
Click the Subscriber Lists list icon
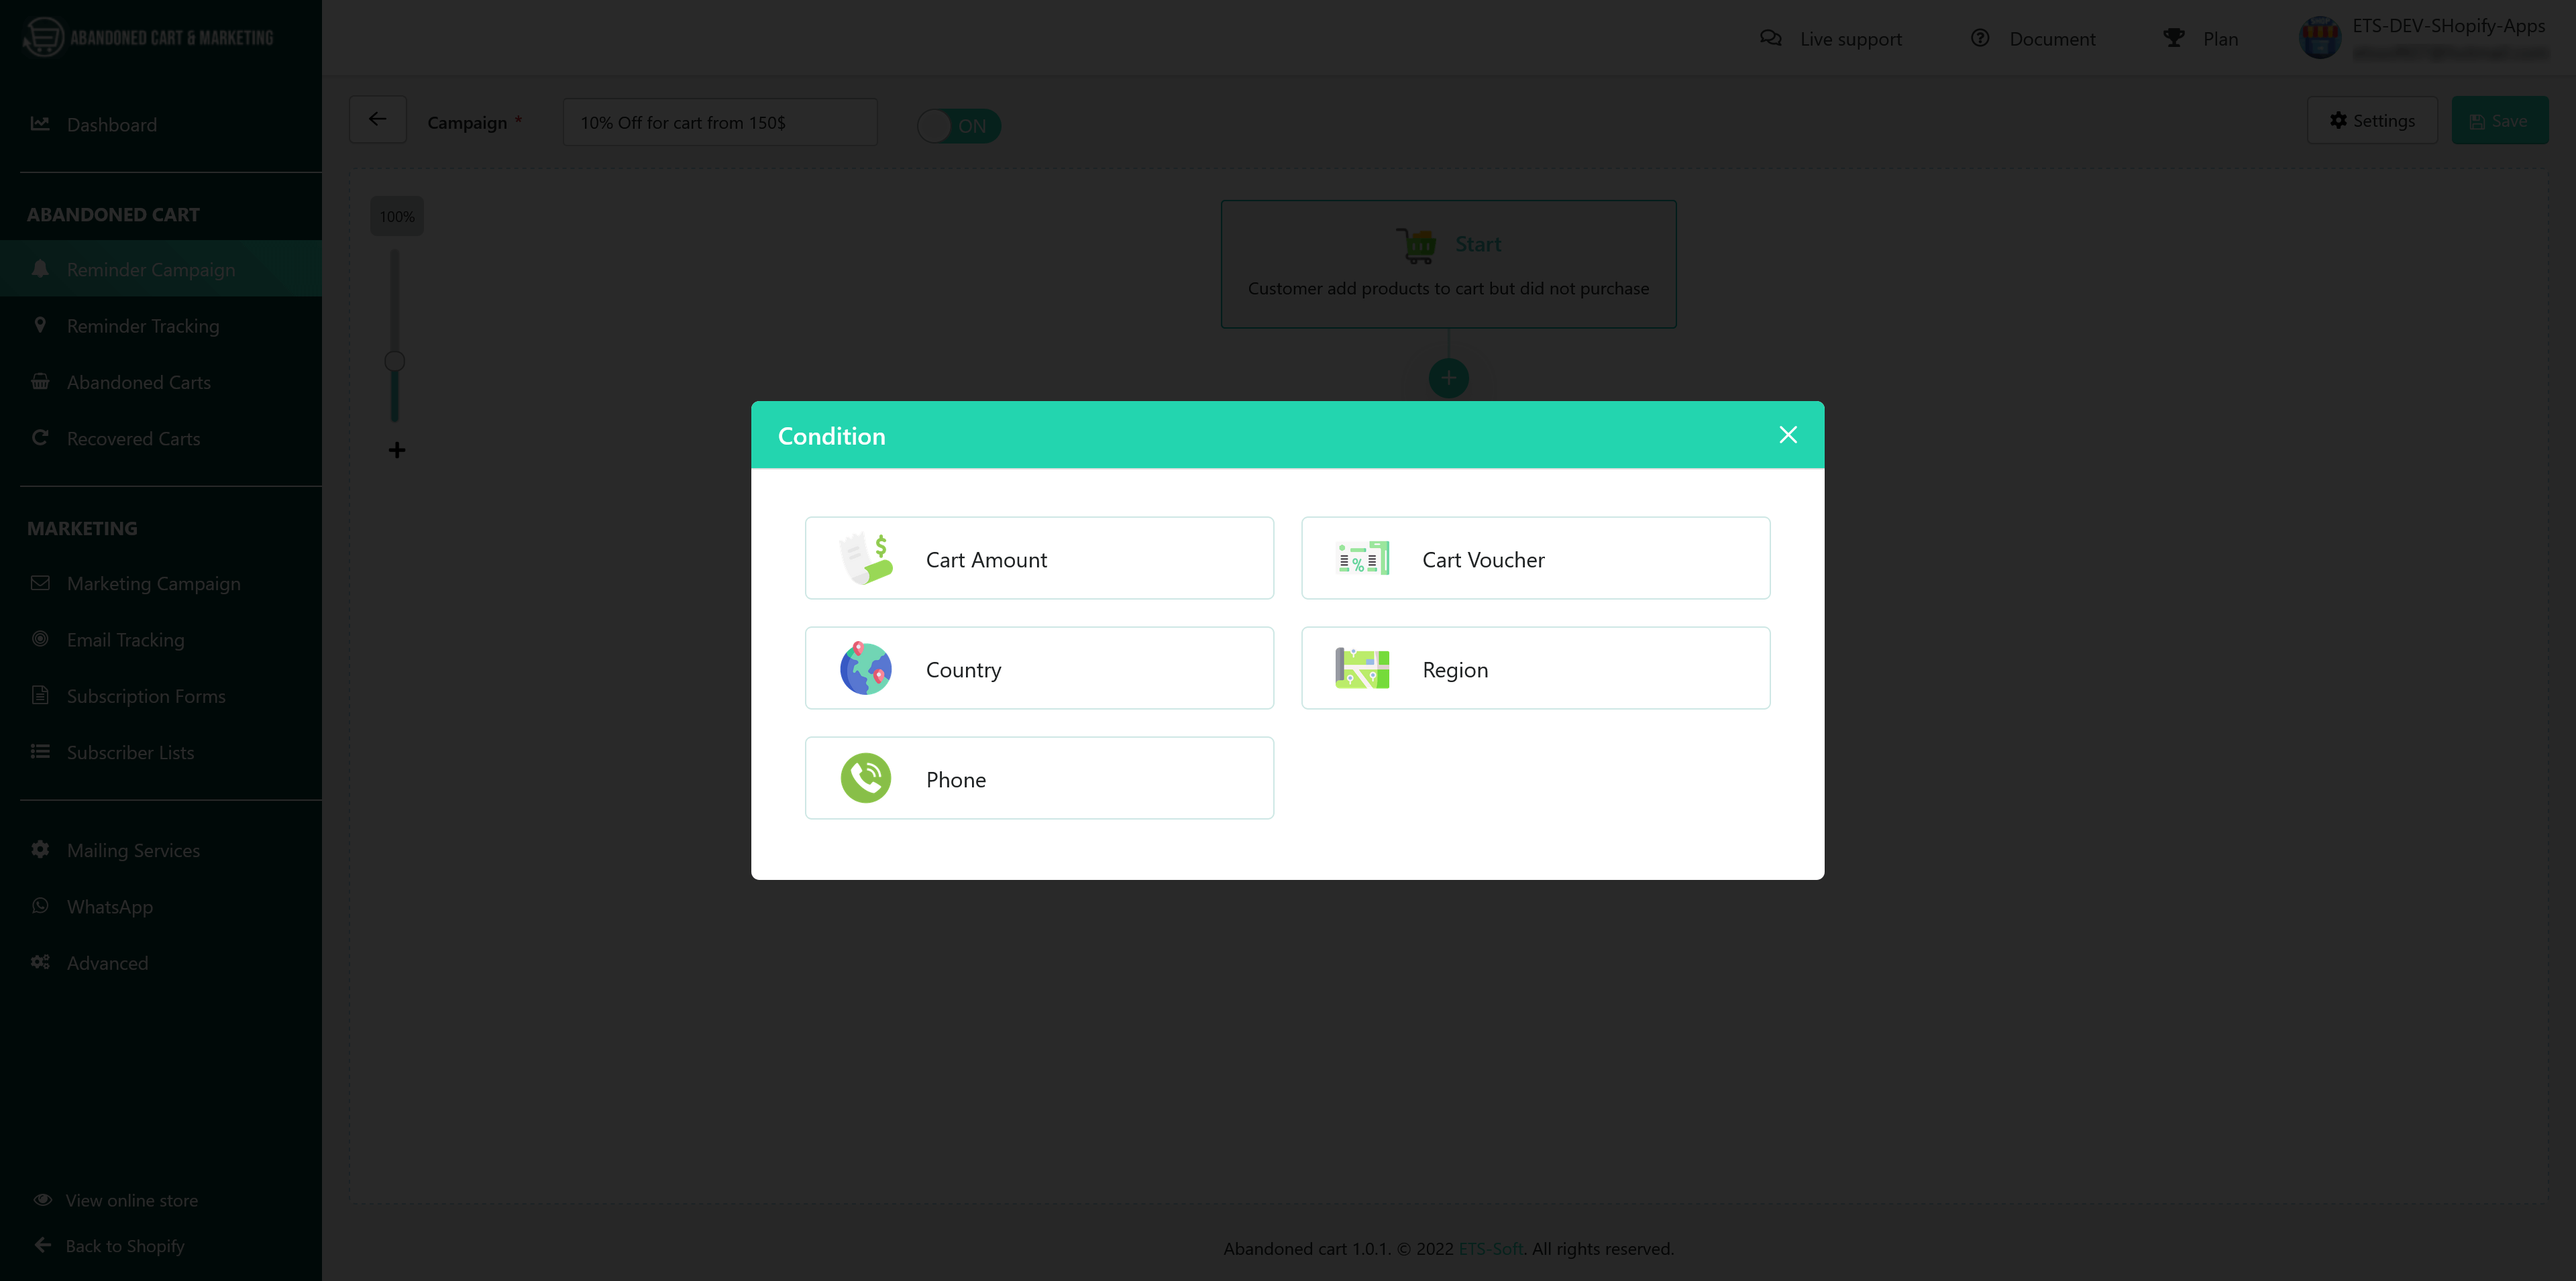40,751
